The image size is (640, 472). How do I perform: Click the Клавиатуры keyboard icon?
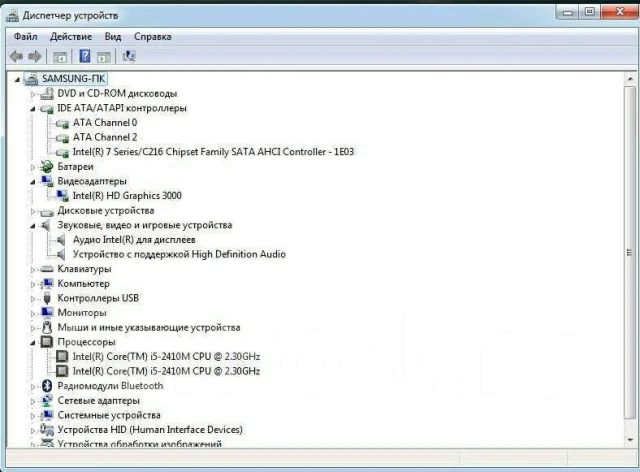47,269
